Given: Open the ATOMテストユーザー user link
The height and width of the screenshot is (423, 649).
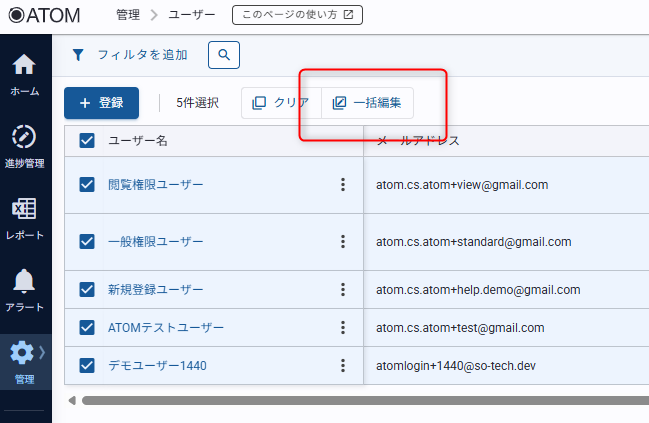Looking at the screenshot, I should 166,327.
